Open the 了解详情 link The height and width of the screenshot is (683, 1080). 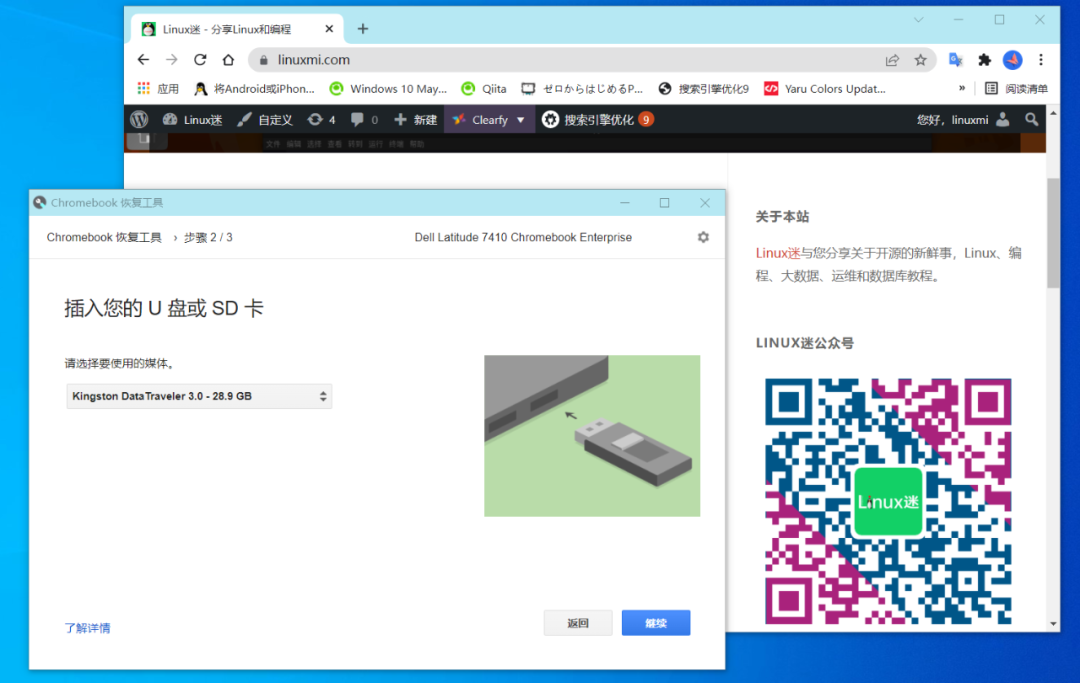click(x=87, y=627)
